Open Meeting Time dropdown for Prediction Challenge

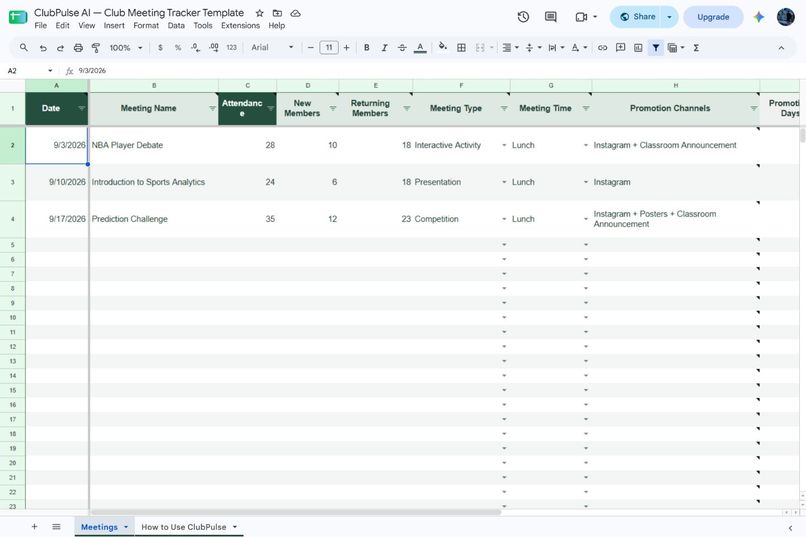click(x=586, y=219)
